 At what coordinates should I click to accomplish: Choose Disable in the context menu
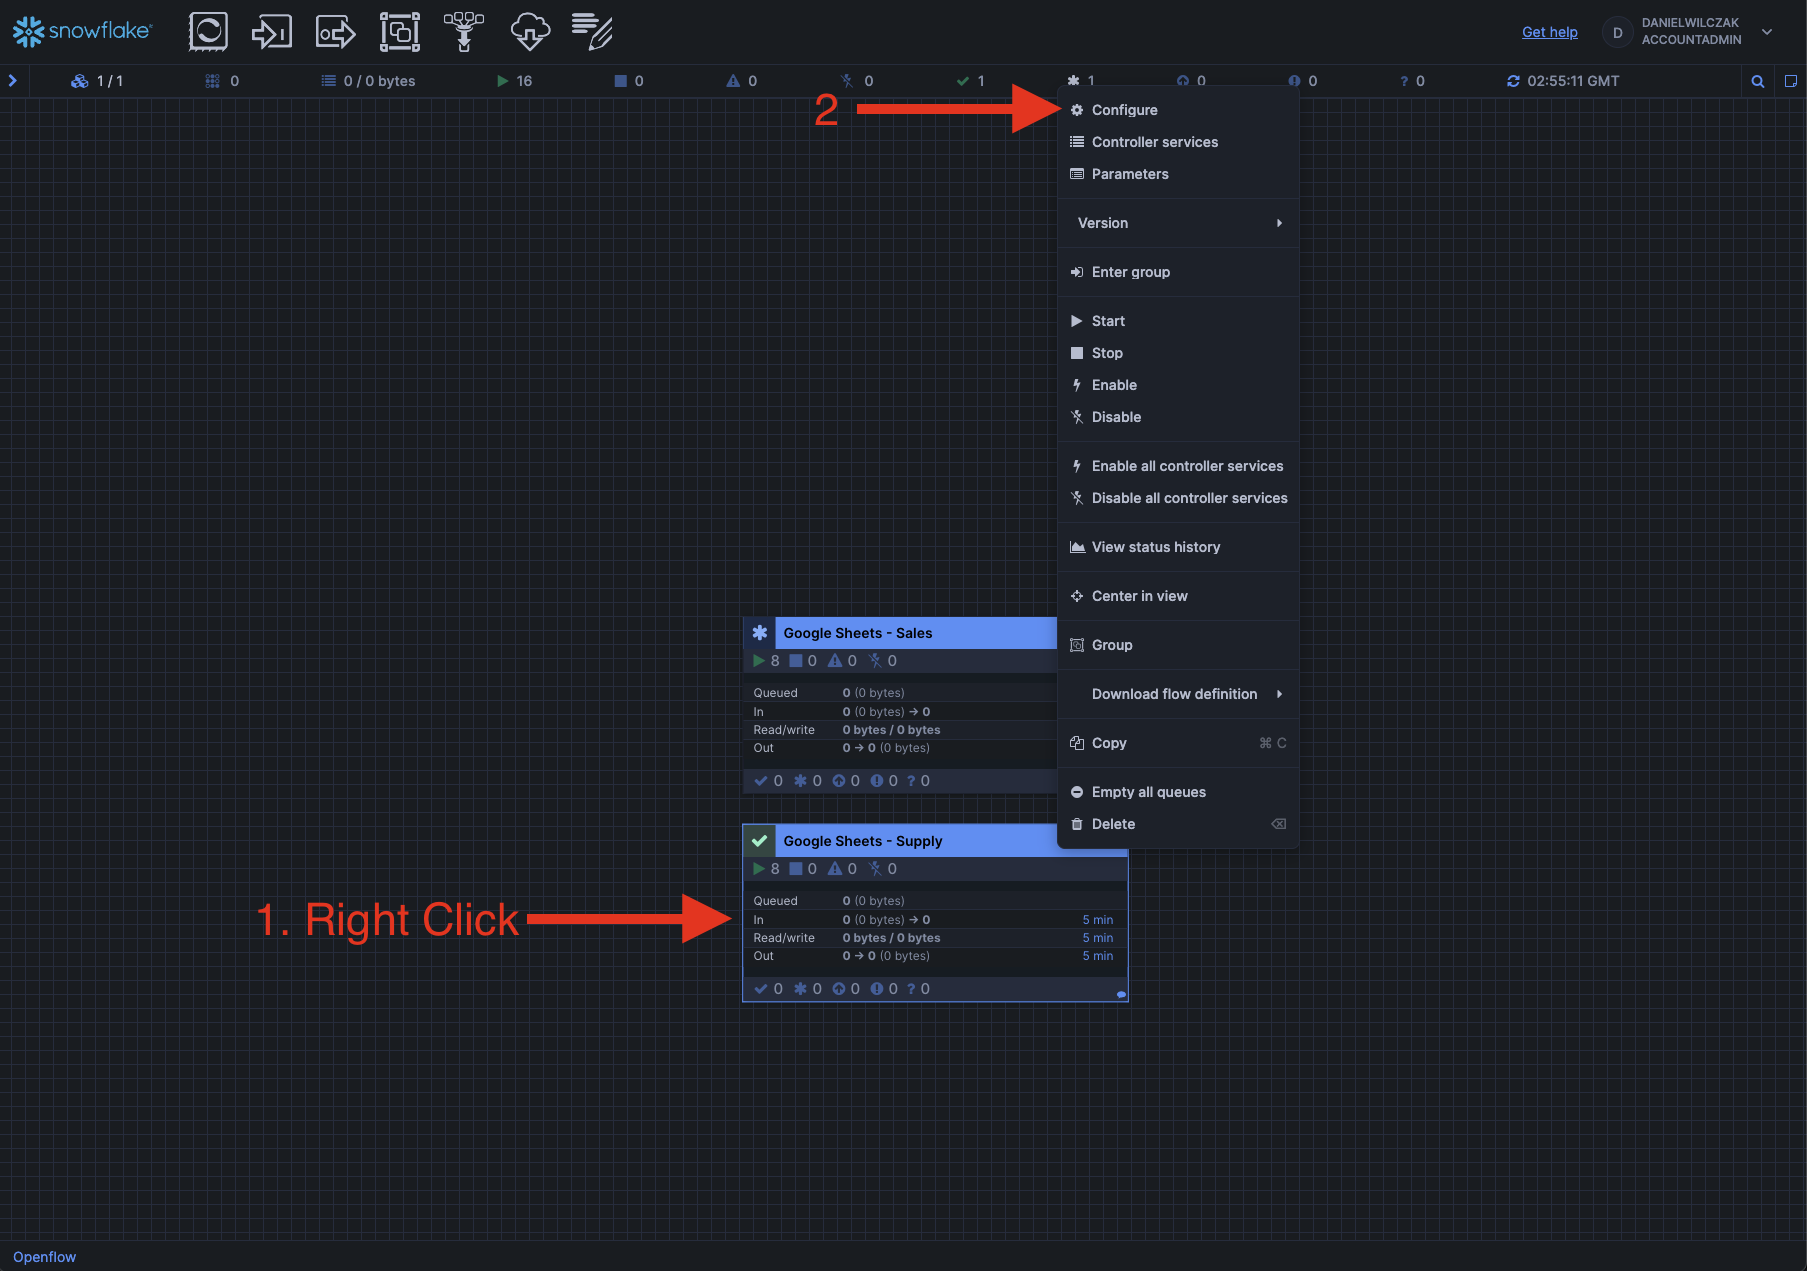[x=1116, y=417]
